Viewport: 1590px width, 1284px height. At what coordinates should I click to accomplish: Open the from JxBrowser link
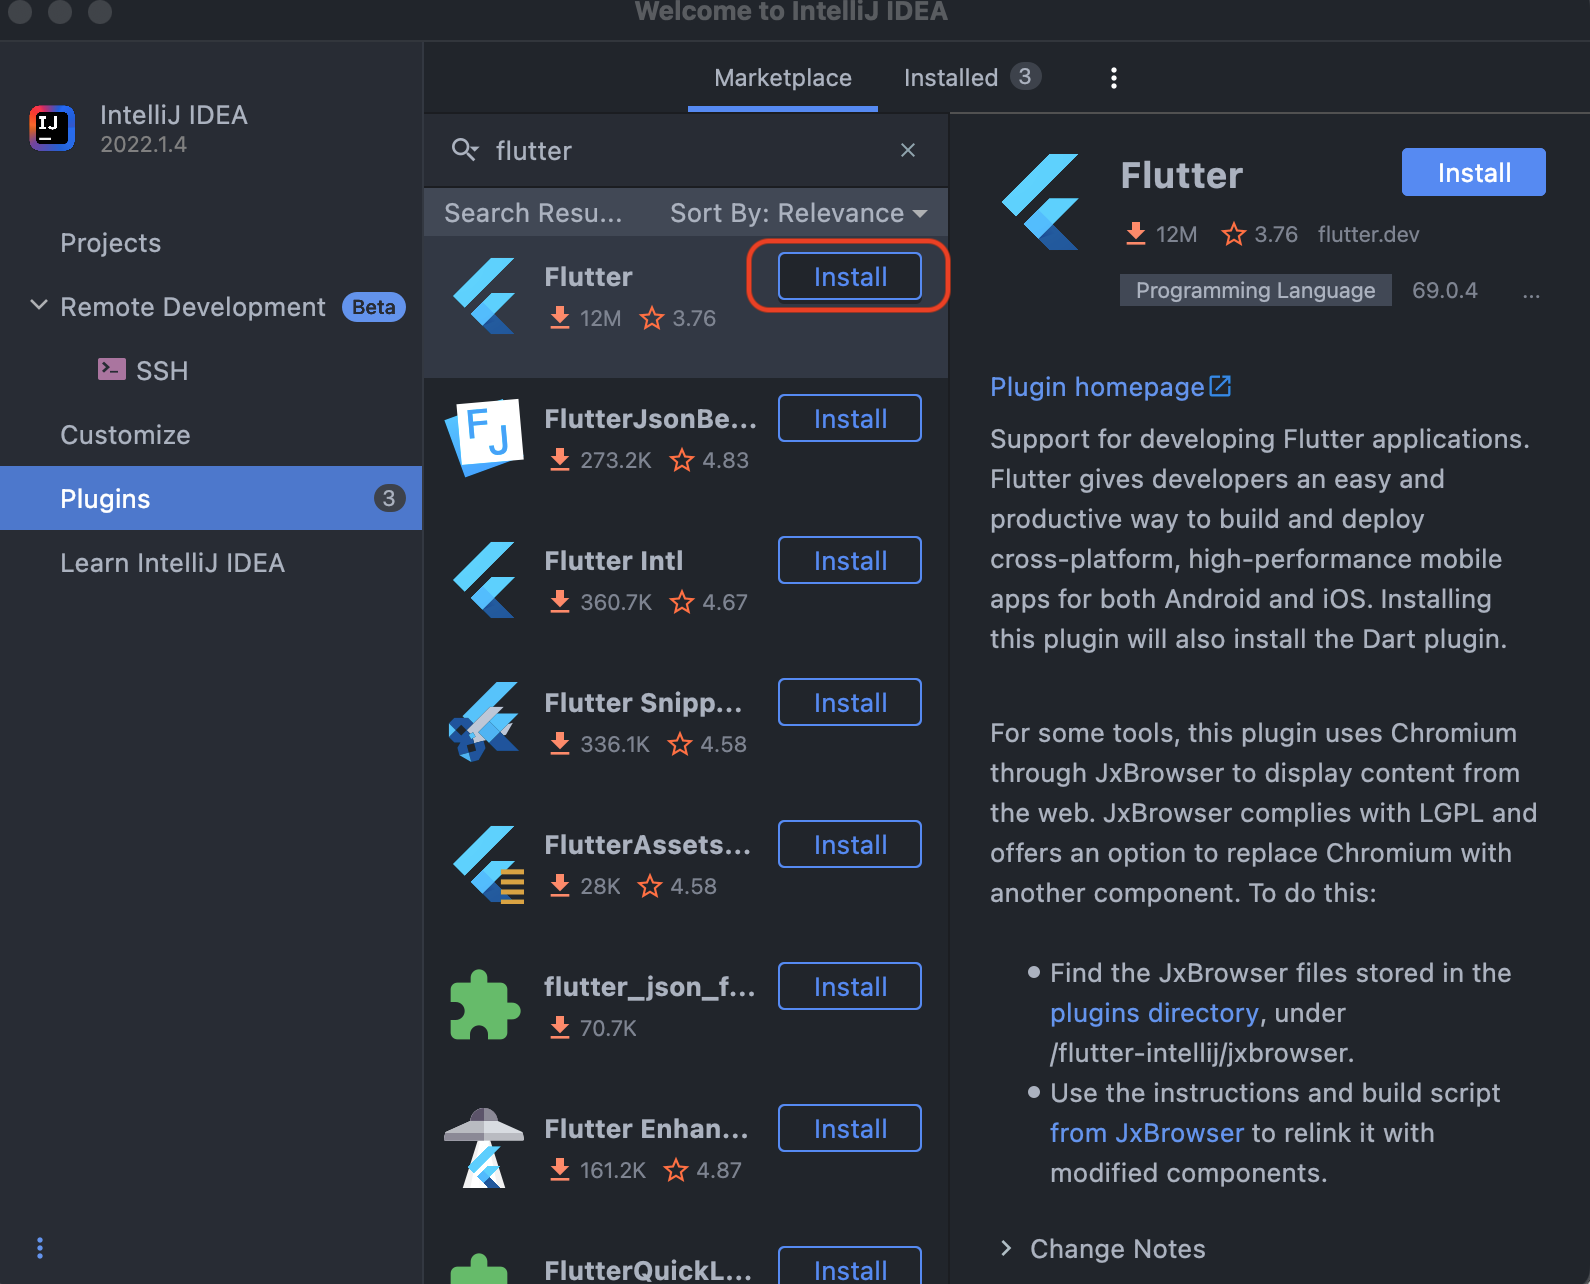click(1147, 1133)
